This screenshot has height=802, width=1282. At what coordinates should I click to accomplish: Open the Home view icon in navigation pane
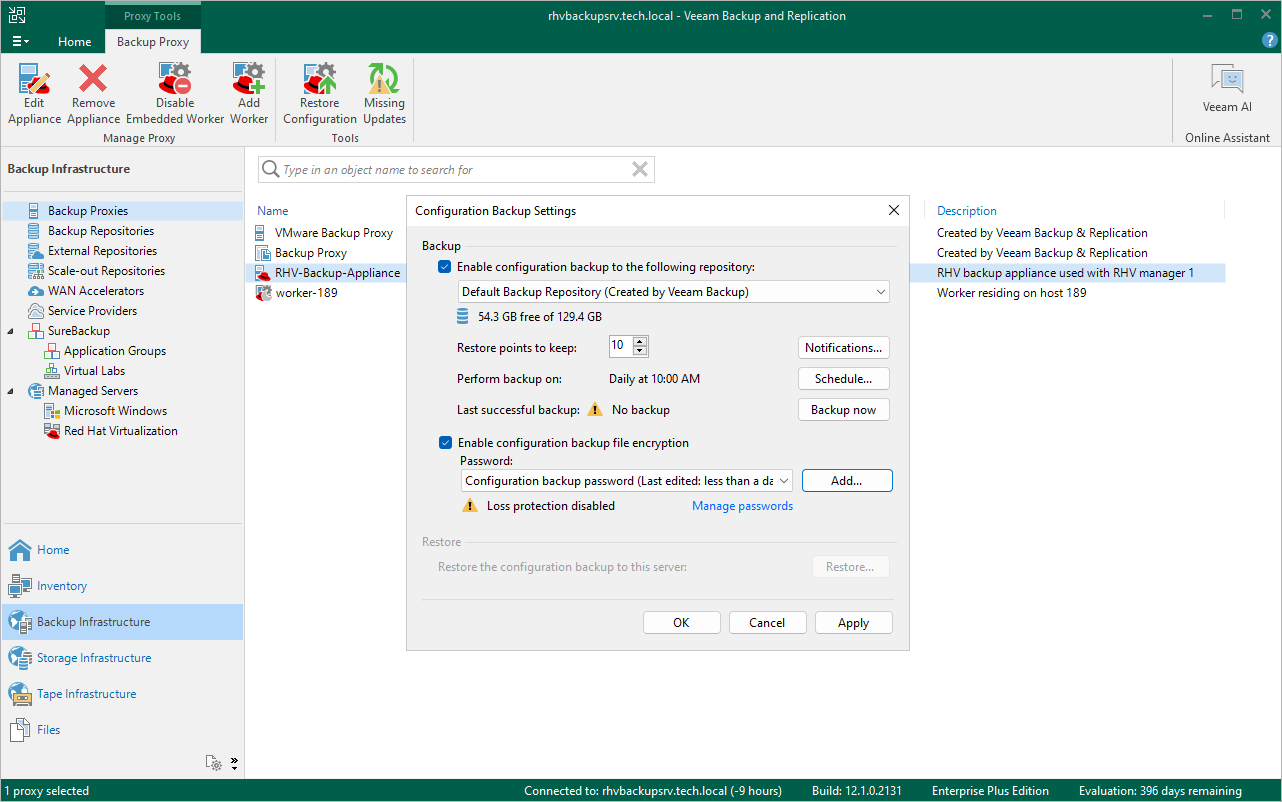point(20,550)
